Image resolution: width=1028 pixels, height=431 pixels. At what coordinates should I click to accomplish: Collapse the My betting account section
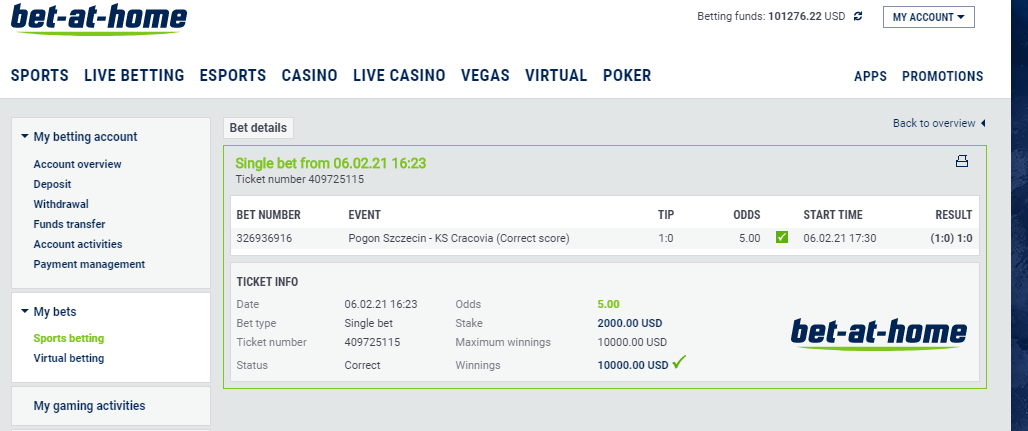click(x=79, y=136)
